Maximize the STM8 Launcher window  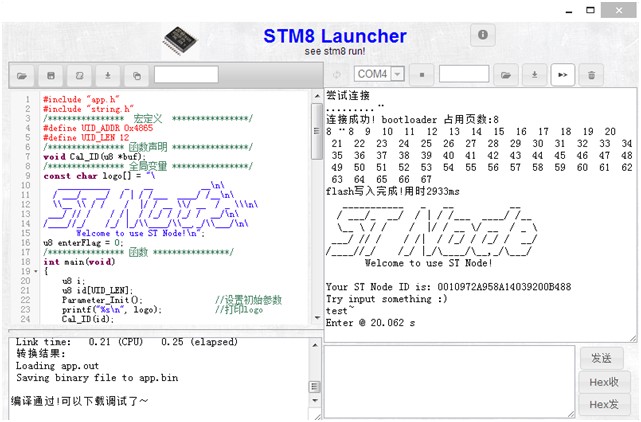tap(590, 10)
